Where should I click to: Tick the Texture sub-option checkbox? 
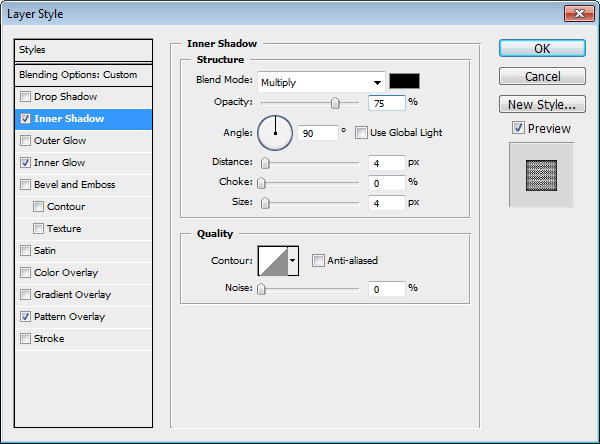coord(38,229)
